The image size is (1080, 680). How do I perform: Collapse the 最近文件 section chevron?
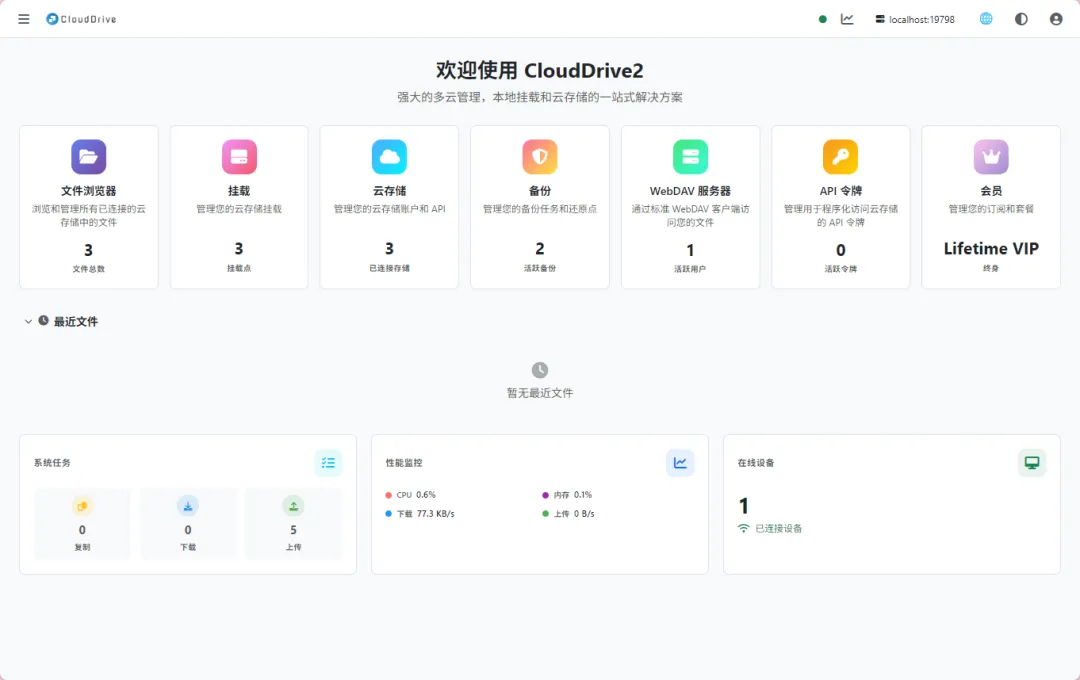pos(28,322)
